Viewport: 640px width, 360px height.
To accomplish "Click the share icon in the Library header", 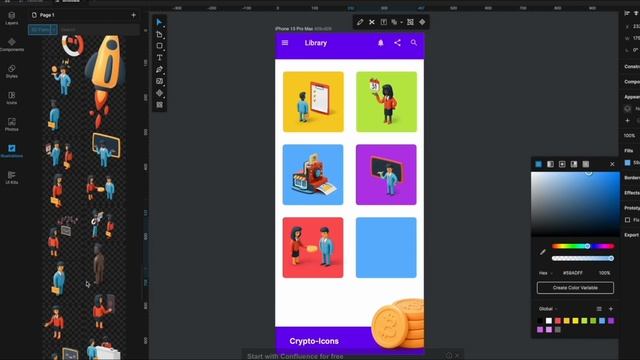I will (397, 43).
